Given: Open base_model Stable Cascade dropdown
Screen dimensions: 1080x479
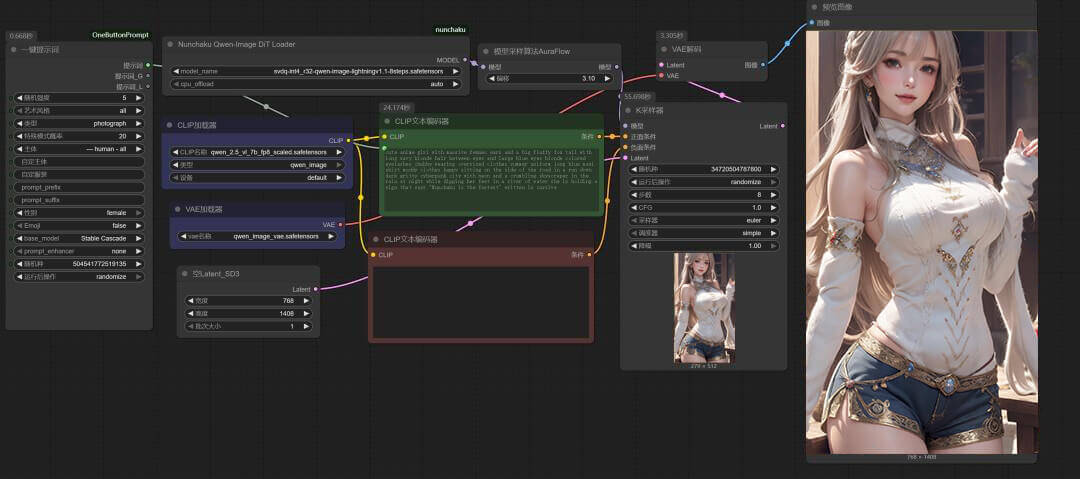Looking at the screenshot, I should pos(79,238).
